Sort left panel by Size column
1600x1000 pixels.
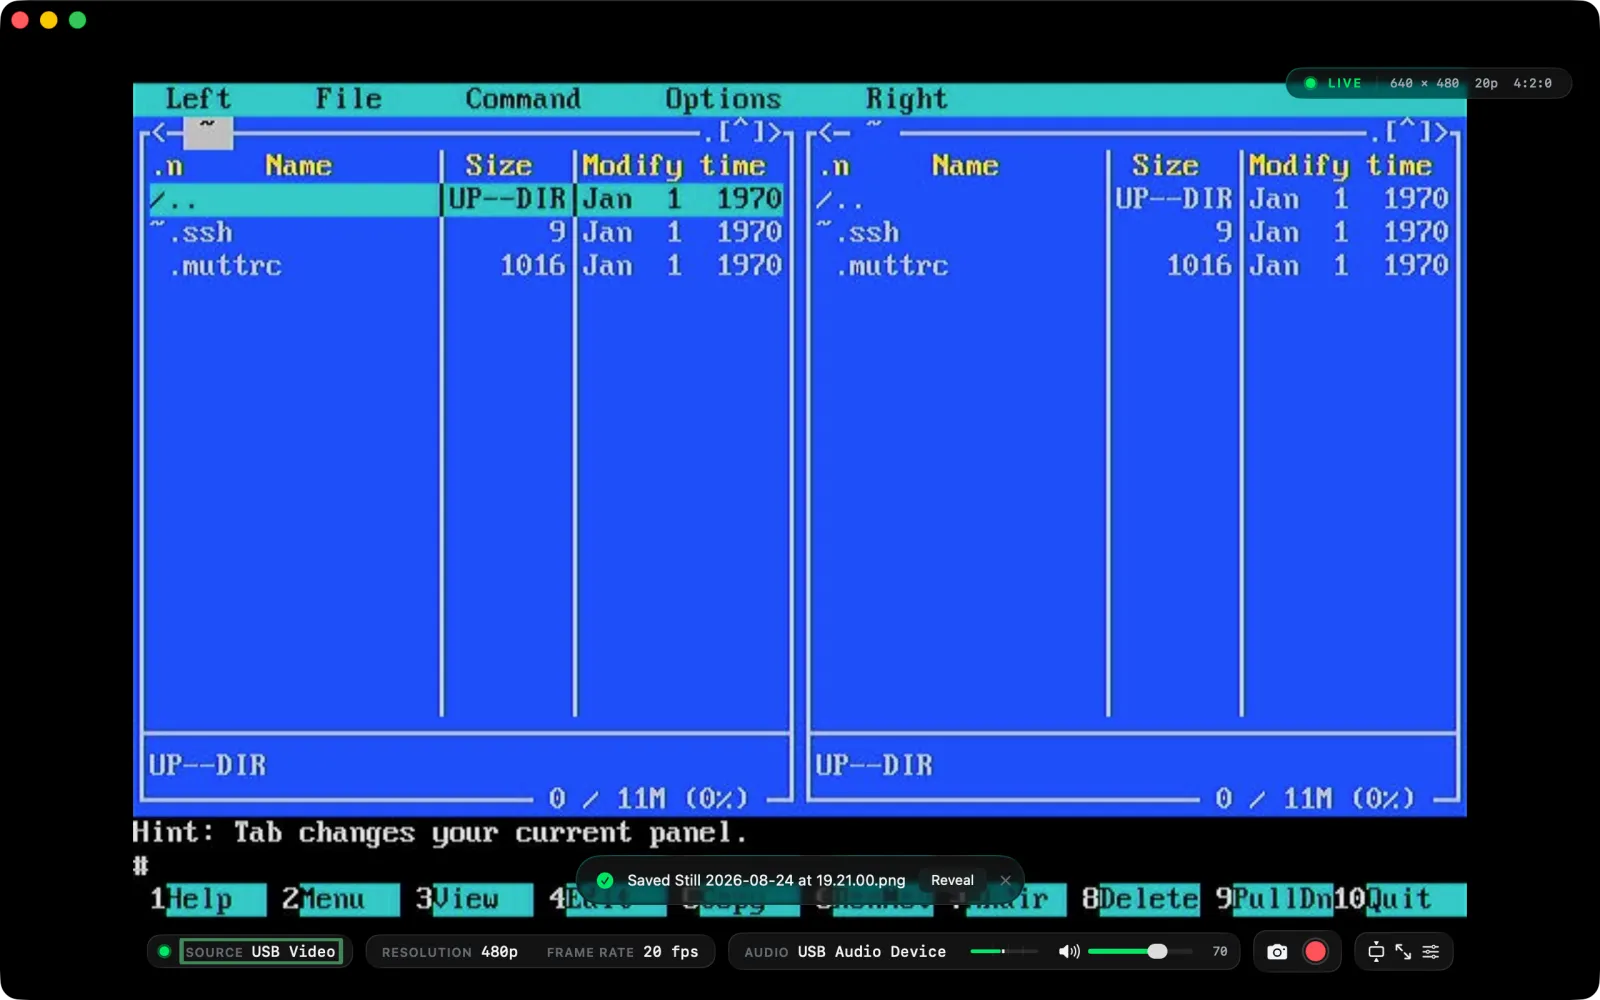(x=498, y=166)
